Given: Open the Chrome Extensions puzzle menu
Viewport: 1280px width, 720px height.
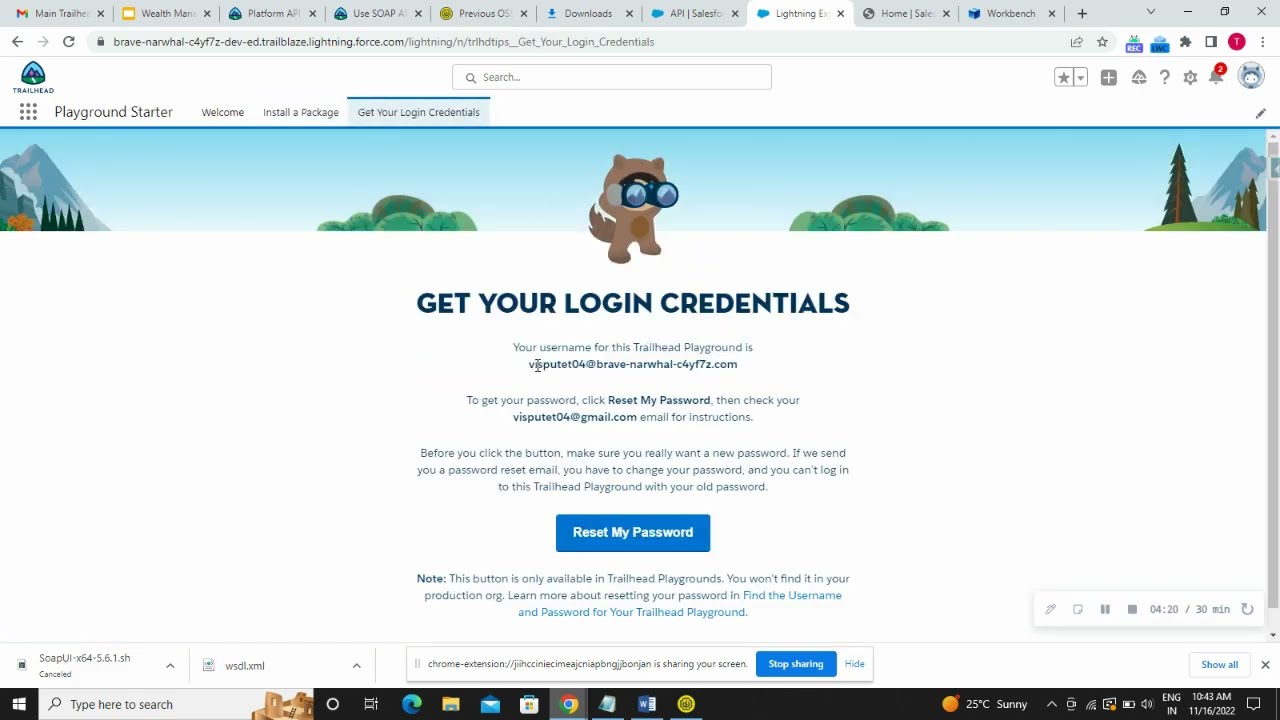Looking at the screenshot, I should click(x=1185, y=42).
